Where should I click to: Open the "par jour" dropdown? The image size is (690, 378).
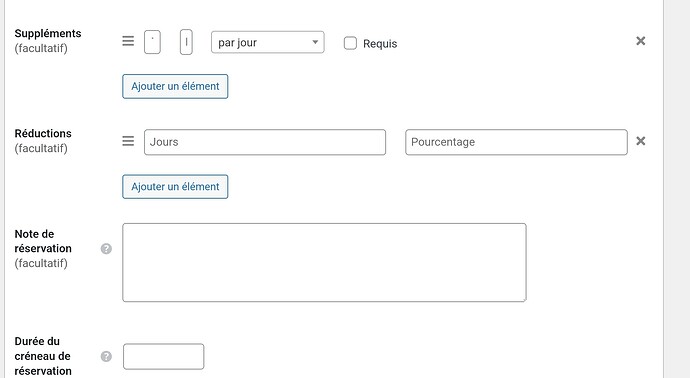268,42
